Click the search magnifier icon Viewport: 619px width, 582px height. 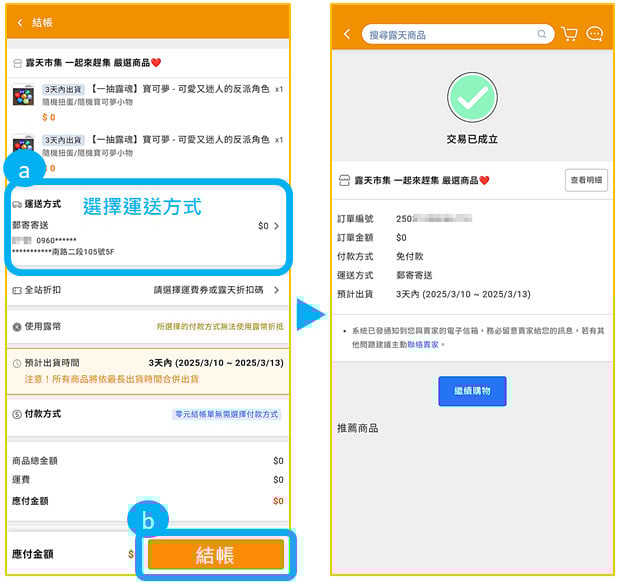coord(542,34)
